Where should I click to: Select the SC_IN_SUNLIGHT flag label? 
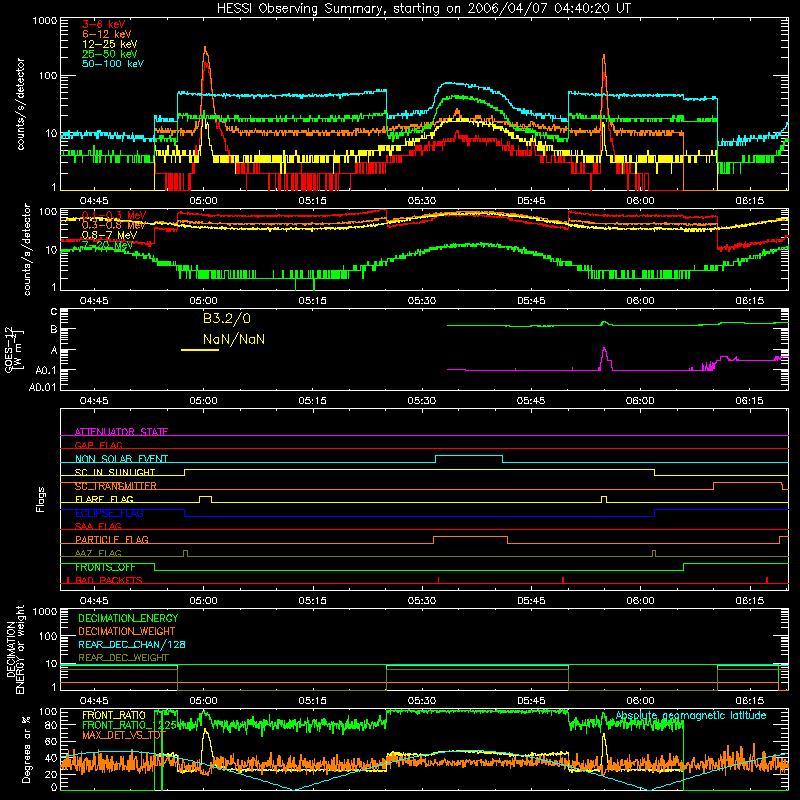[115, 472]
